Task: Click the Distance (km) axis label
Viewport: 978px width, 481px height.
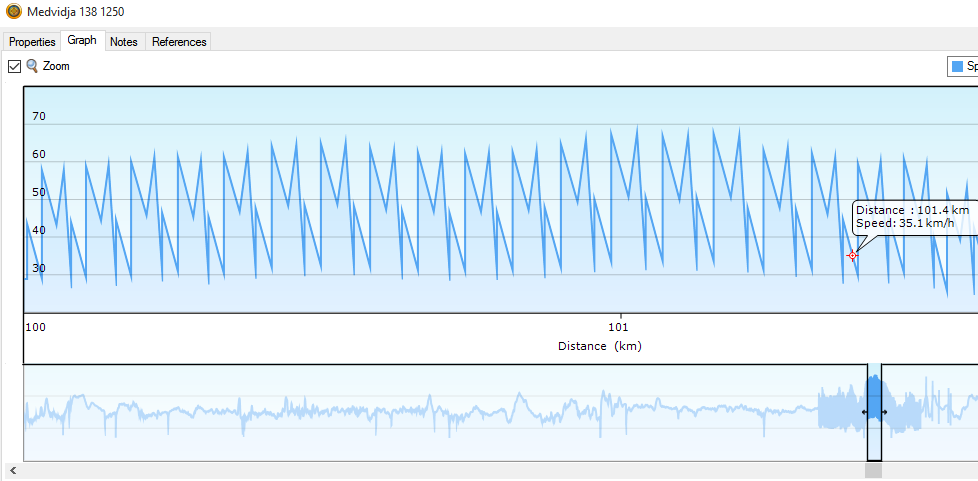Action: coord(599,346)
